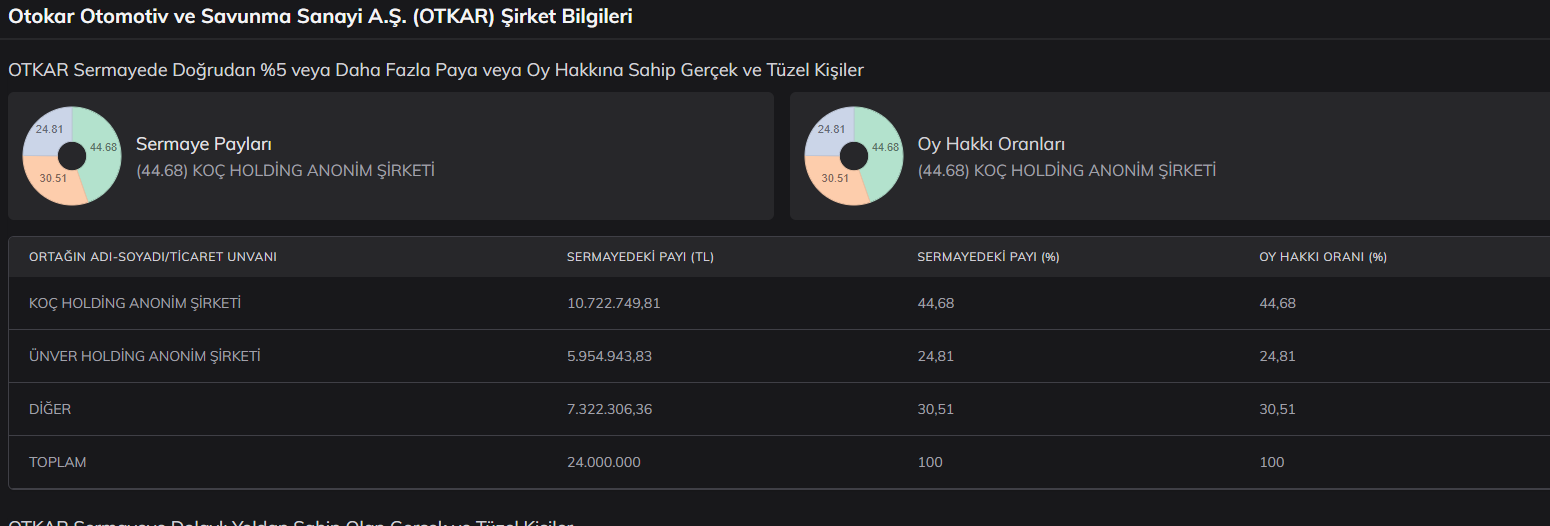
Task: Click the orange 30.51 slice in Sermaye Payları pie
Action: (52, 180)
